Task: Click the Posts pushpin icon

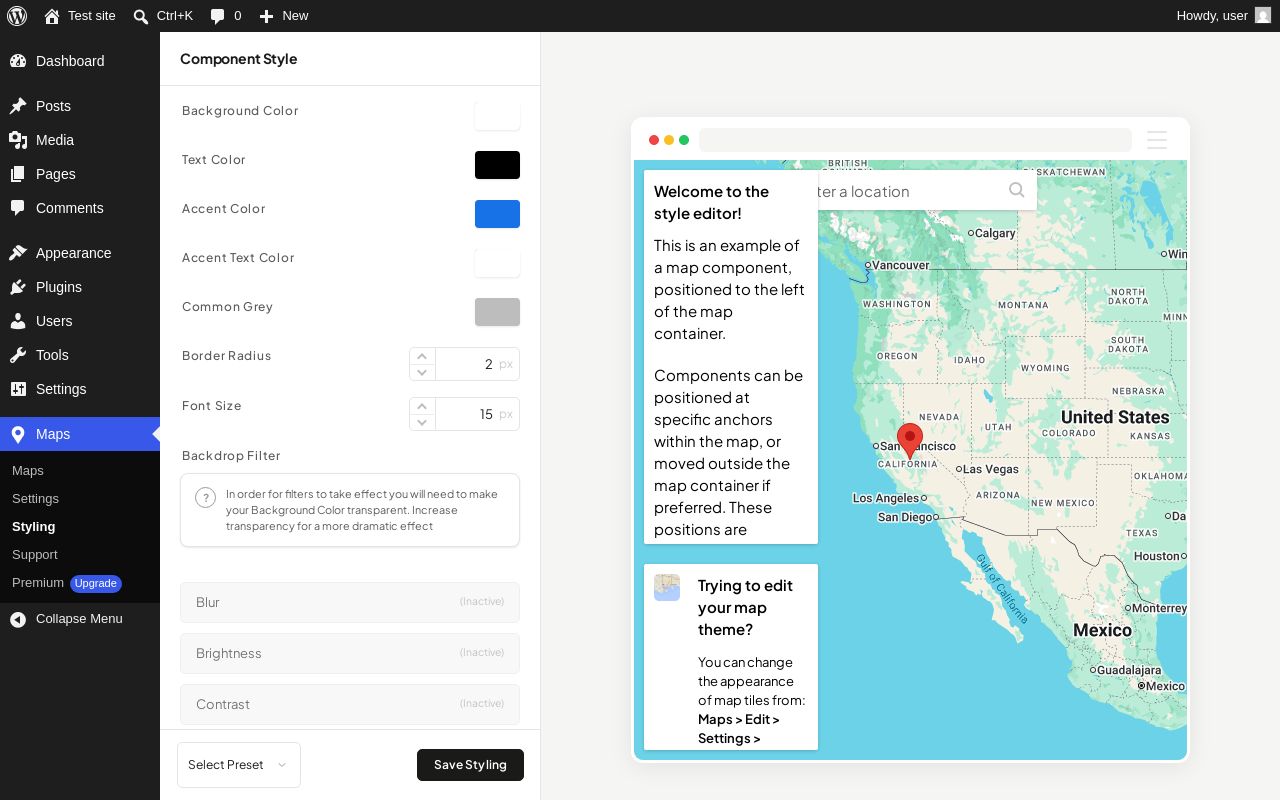Action: [x=18, y=106]
